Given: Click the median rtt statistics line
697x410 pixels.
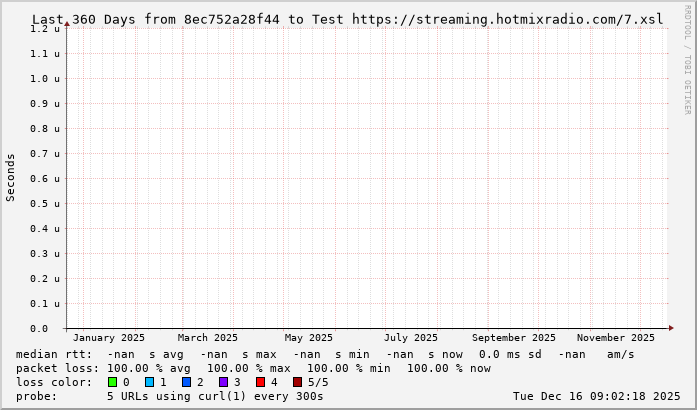Looking at the screenshot, I should pos(325,354).
